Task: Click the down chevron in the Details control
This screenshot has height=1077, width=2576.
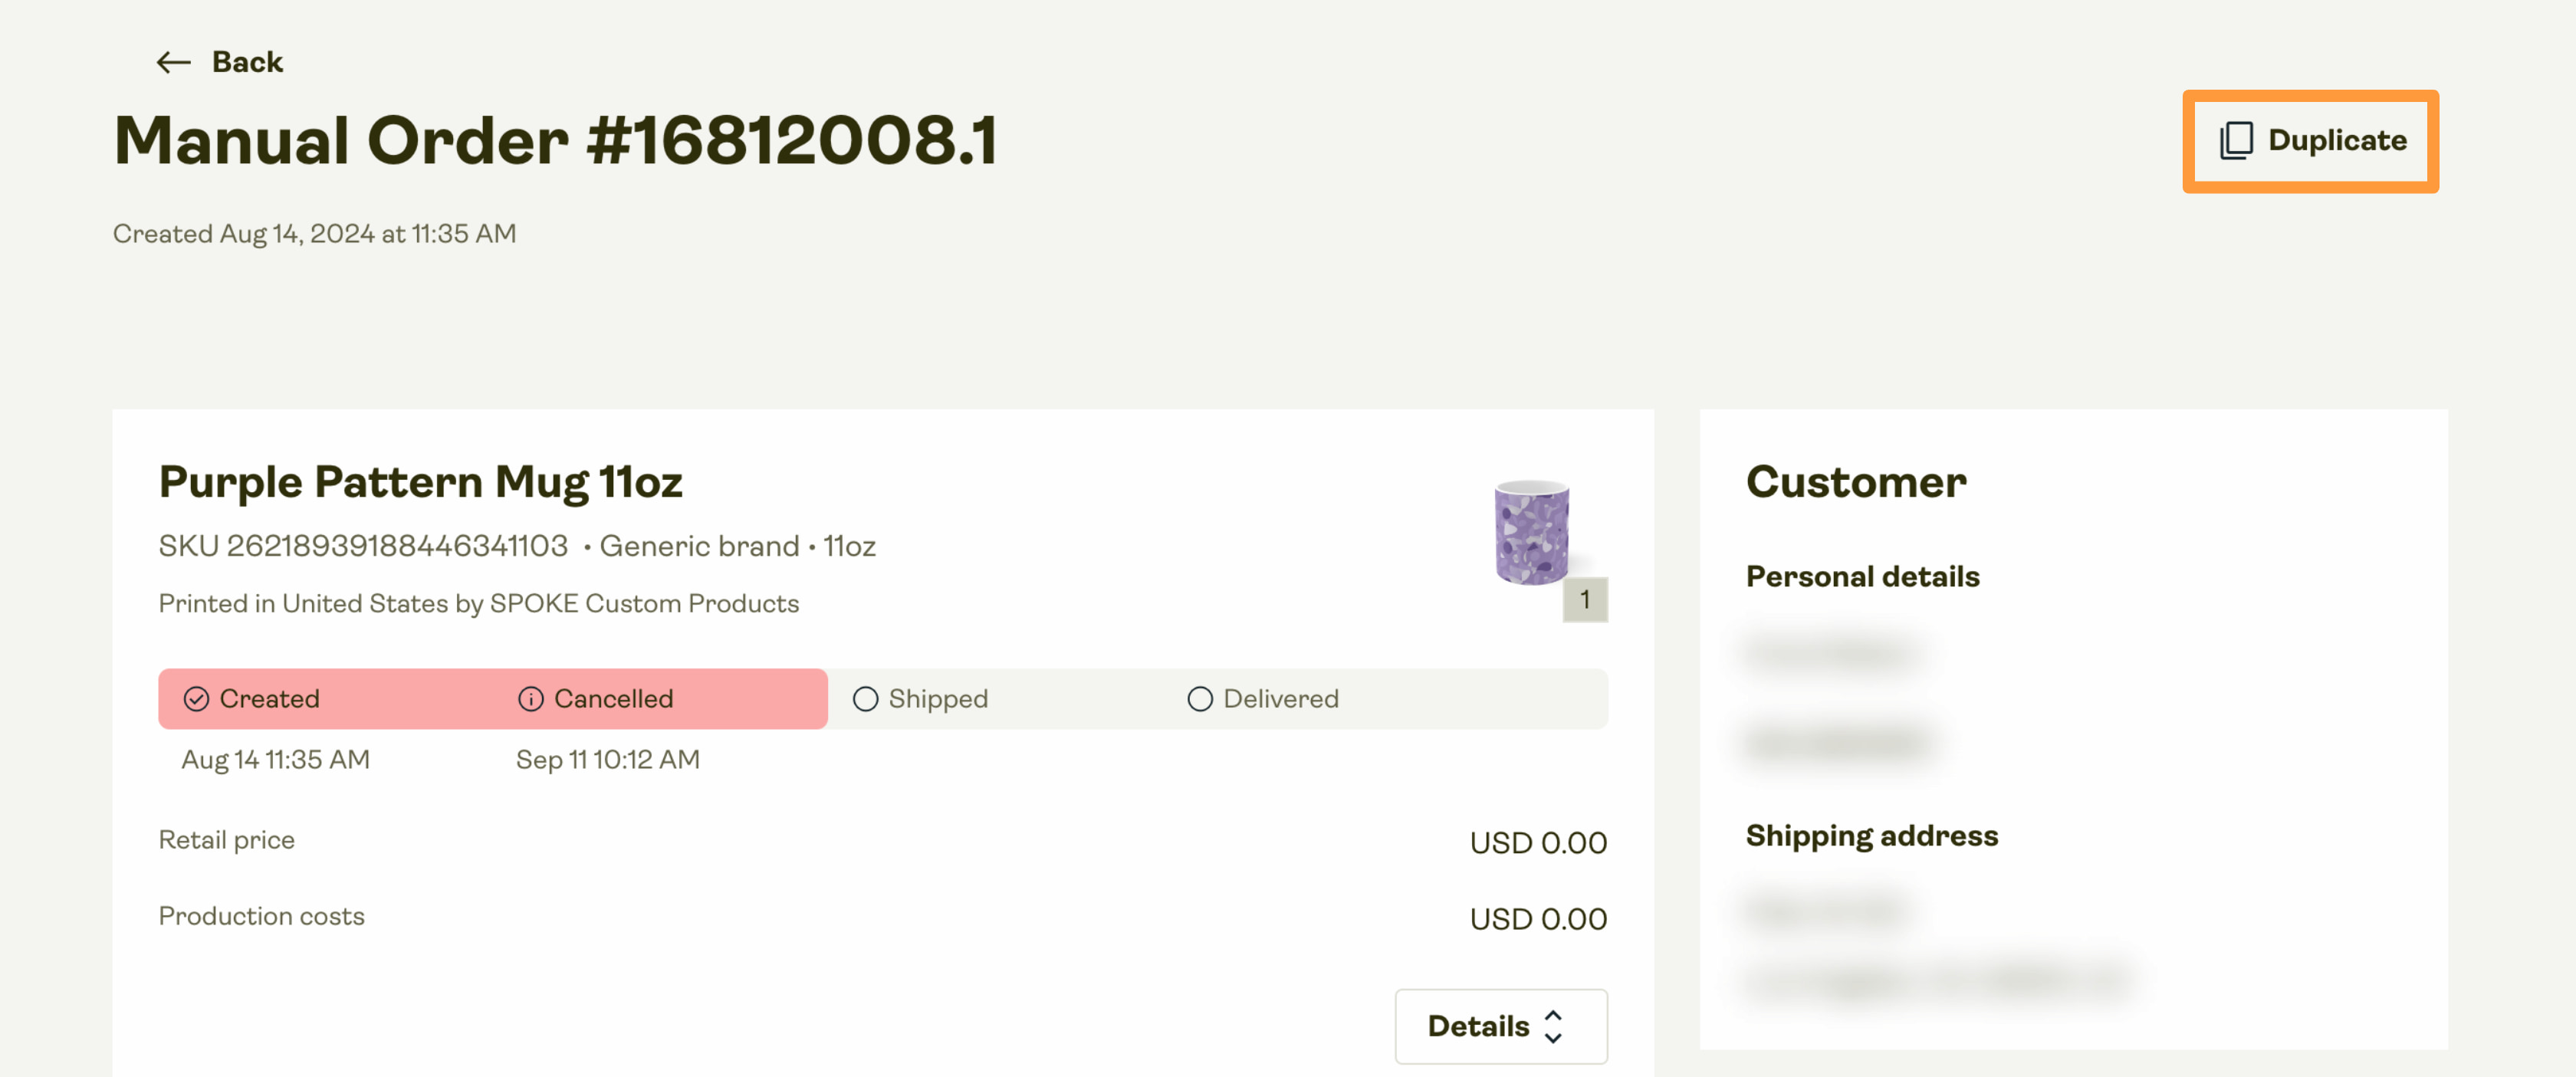Action: pos(1554,1038)
